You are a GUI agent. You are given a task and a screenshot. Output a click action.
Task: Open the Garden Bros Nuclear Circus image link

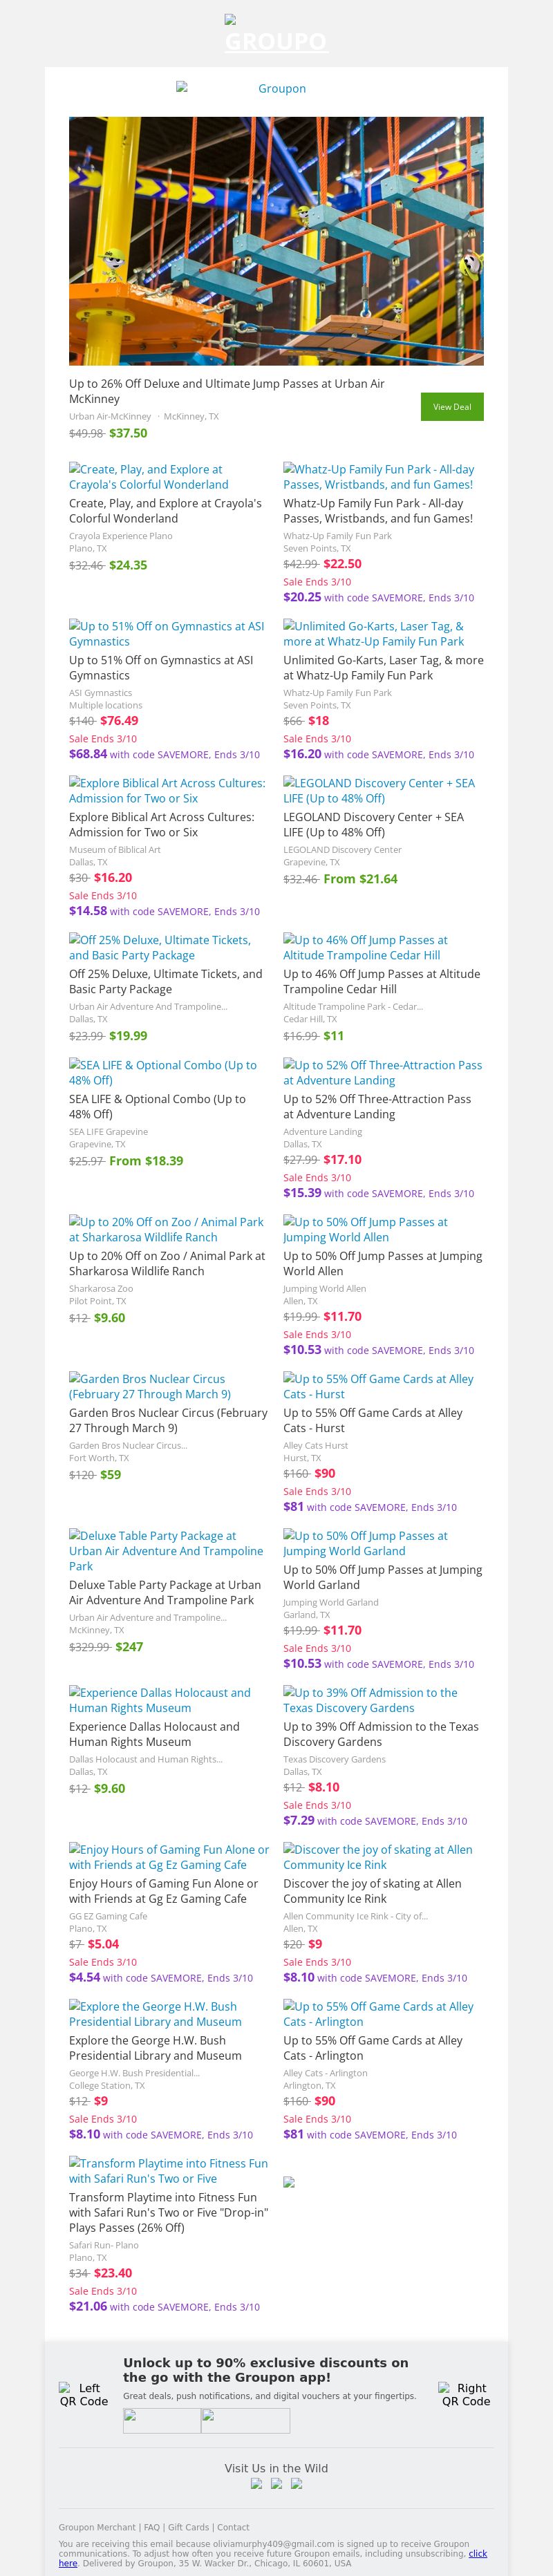tap(149, 1386)
